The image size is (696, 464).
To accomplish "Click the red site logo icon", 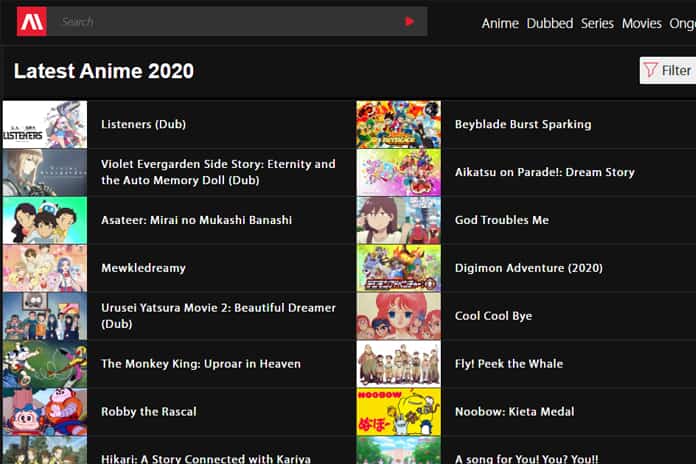I will pyautogui.click(x=32, y=21).
